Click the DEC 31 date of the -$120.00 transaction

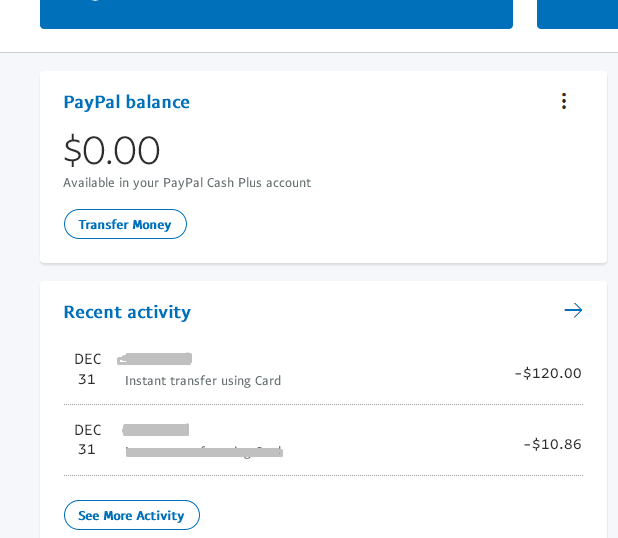(88, 369)
